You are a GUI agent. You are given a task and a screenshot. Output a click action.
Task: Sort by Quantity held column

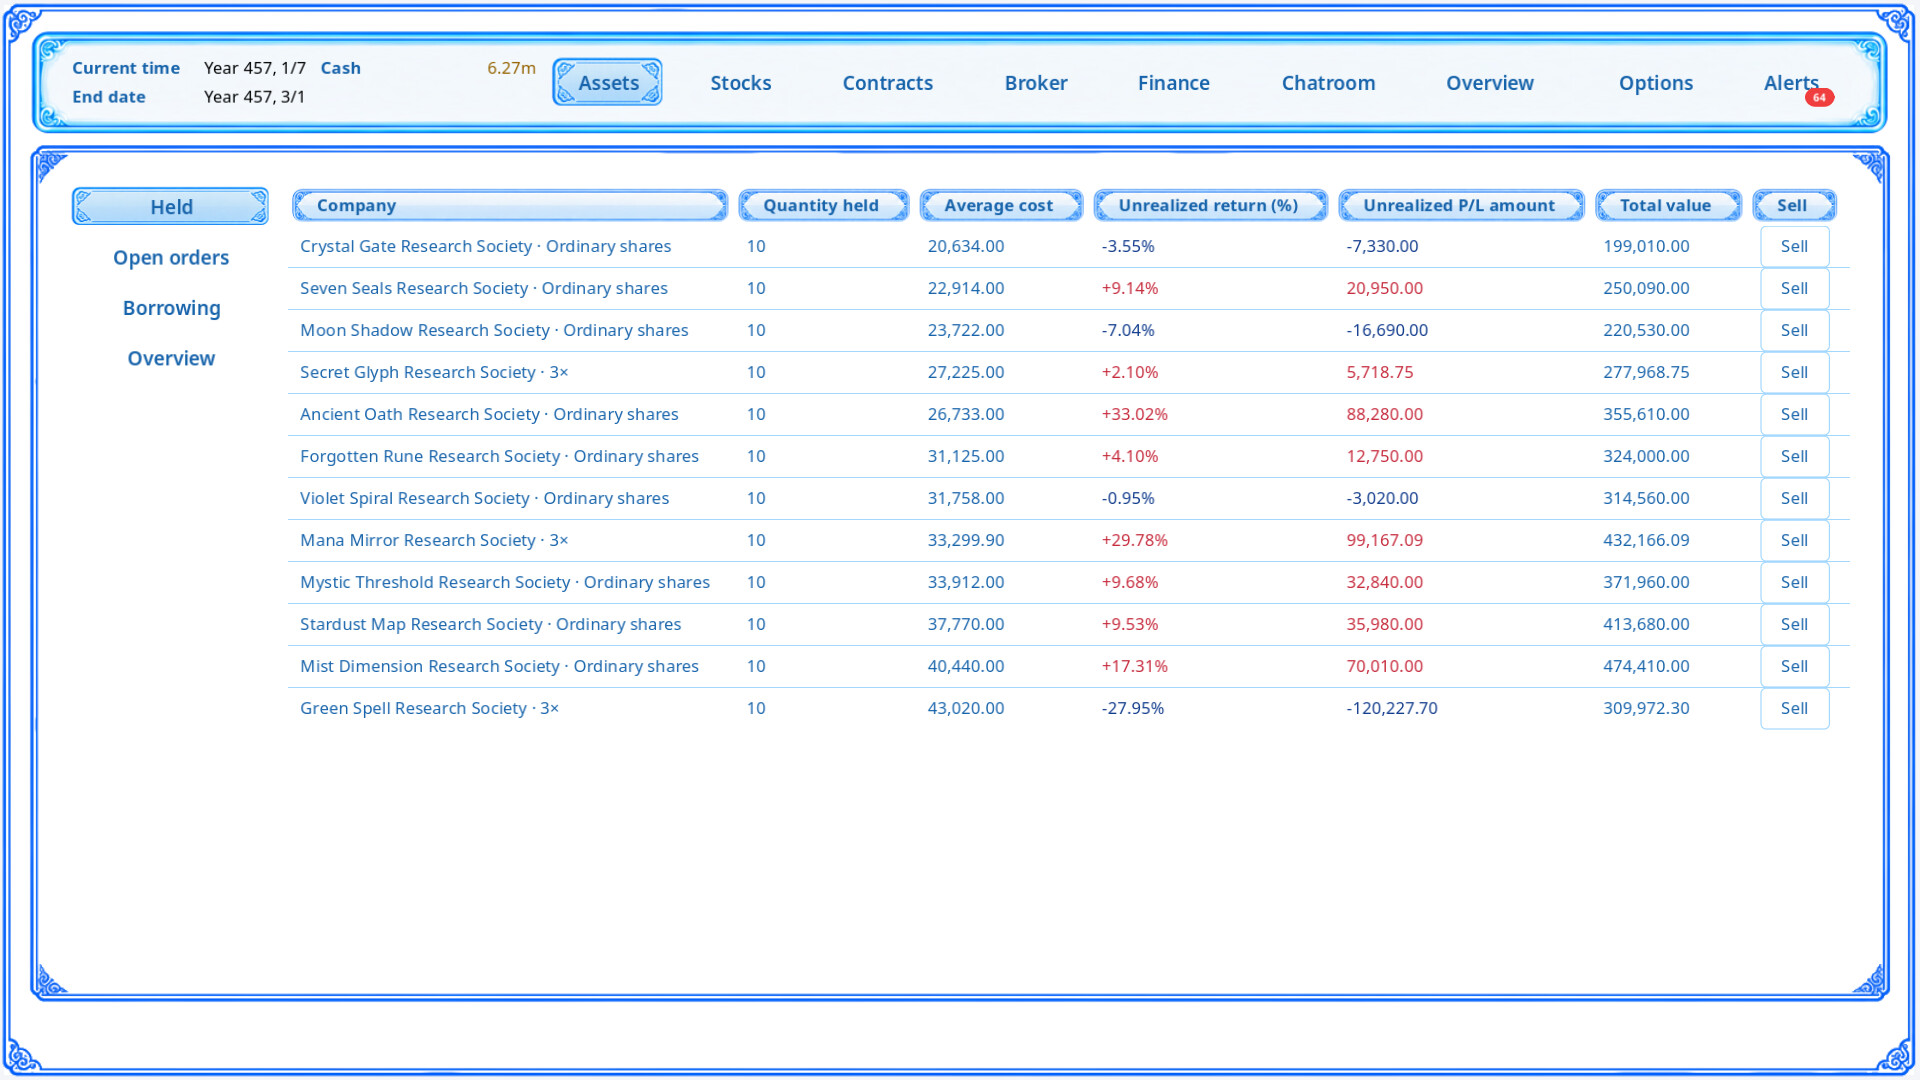[x=823, y=205]
